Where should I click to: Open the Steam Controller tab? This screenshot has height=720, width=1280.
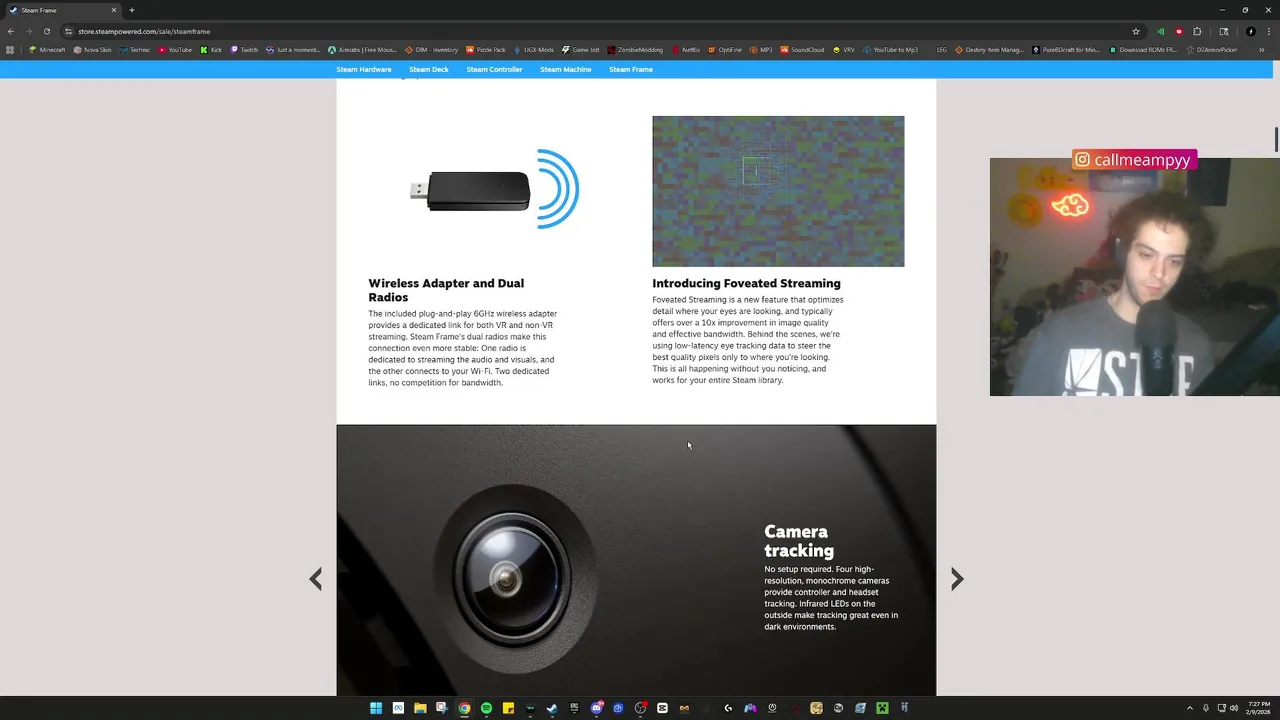point(494,70)
